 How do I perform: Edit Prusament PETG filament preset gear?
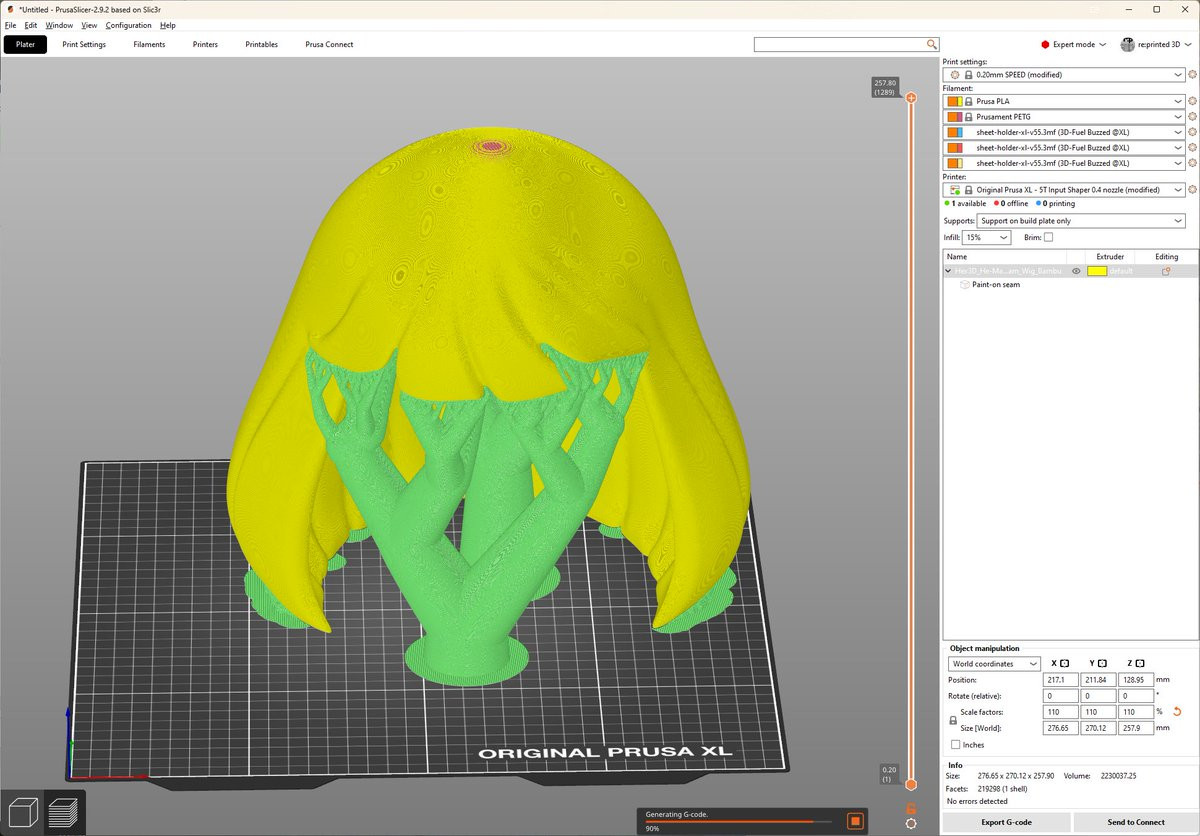coord(1192,117)
